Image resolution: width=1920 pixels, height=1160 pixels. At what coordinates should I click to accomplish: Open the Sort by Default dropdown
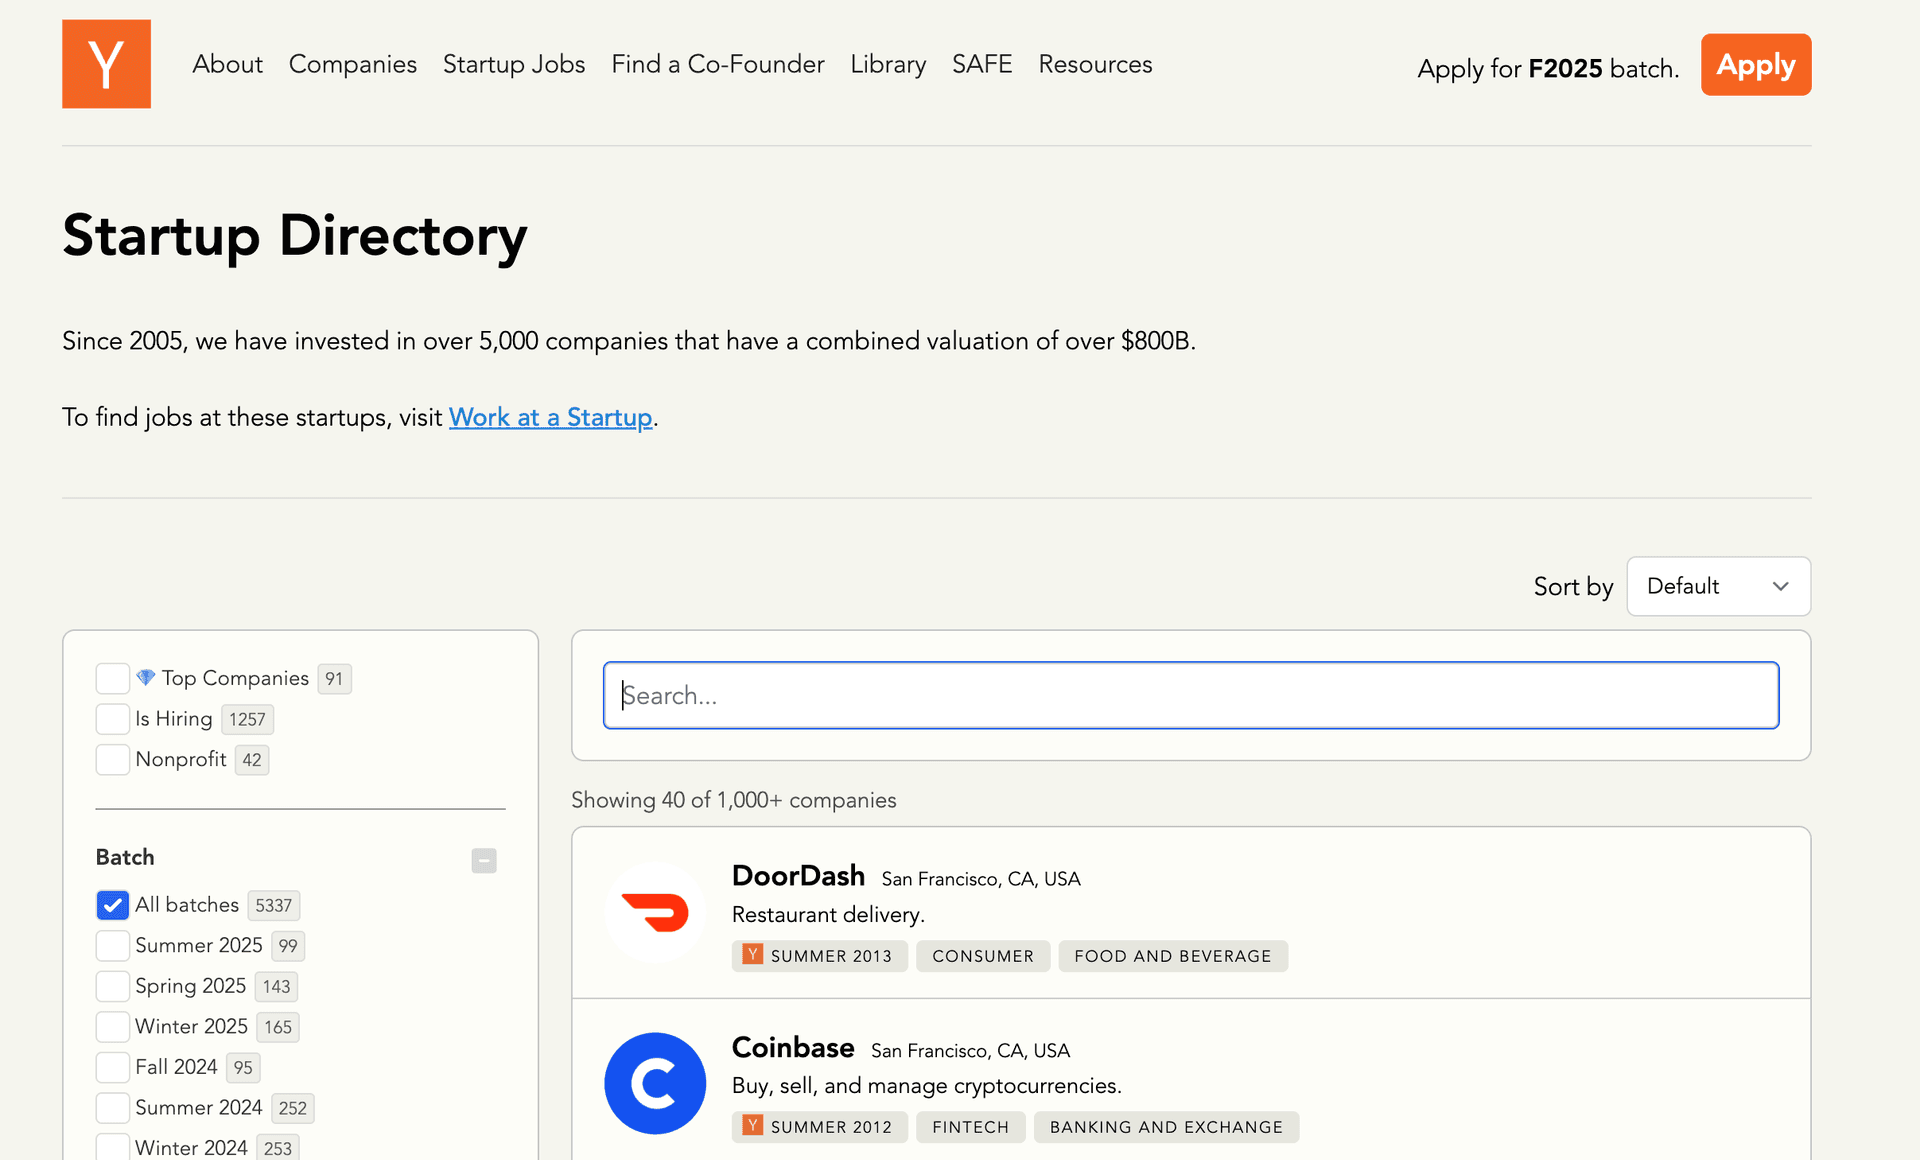point(1718,586)
